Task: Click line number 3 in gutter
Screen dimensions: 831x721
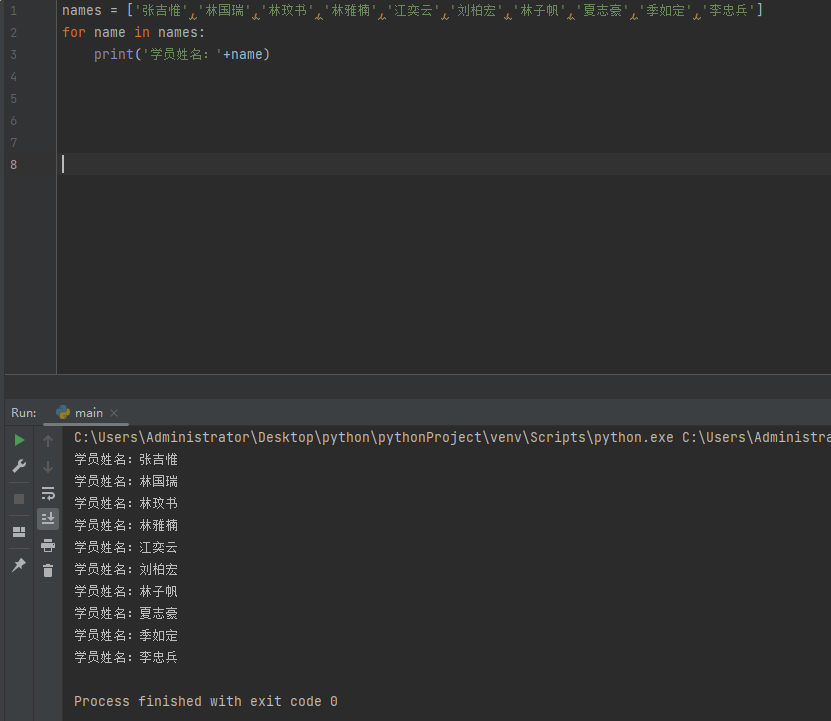Action: [x=14, y=55]
